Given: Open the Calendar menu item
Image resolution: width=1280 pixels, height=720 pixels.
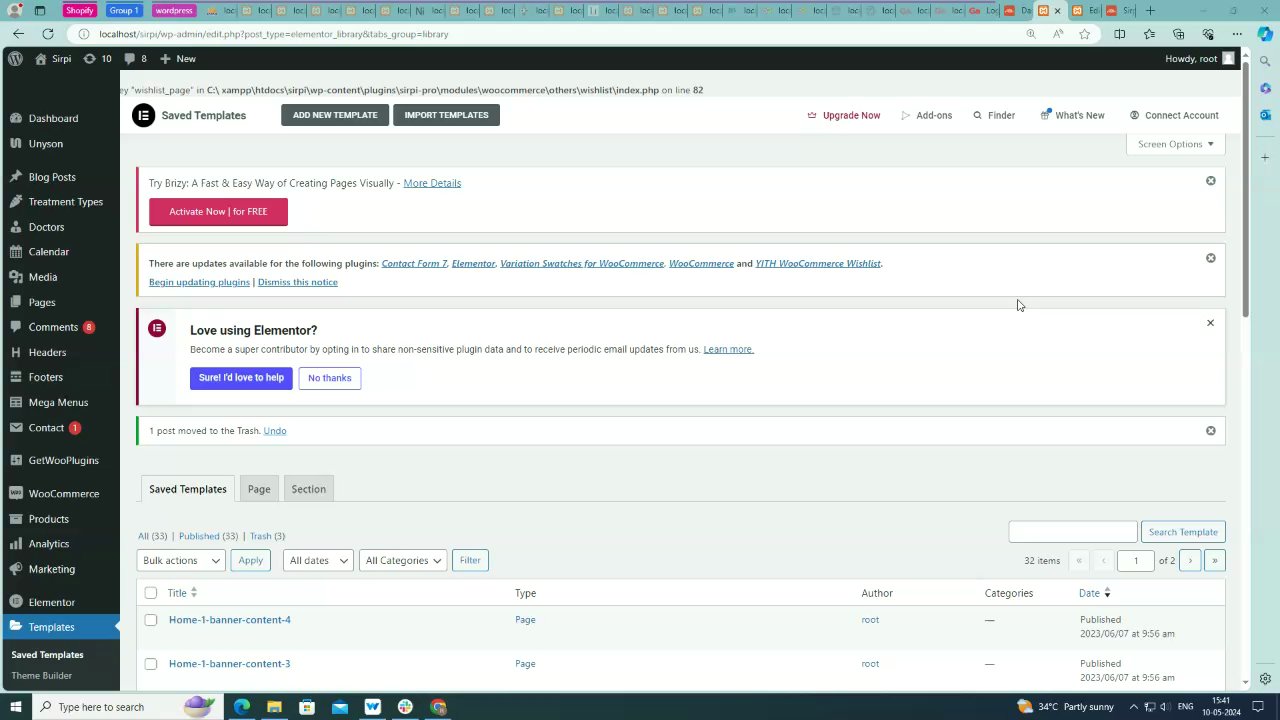Looking at the screenshot, I should click(48, 252).
